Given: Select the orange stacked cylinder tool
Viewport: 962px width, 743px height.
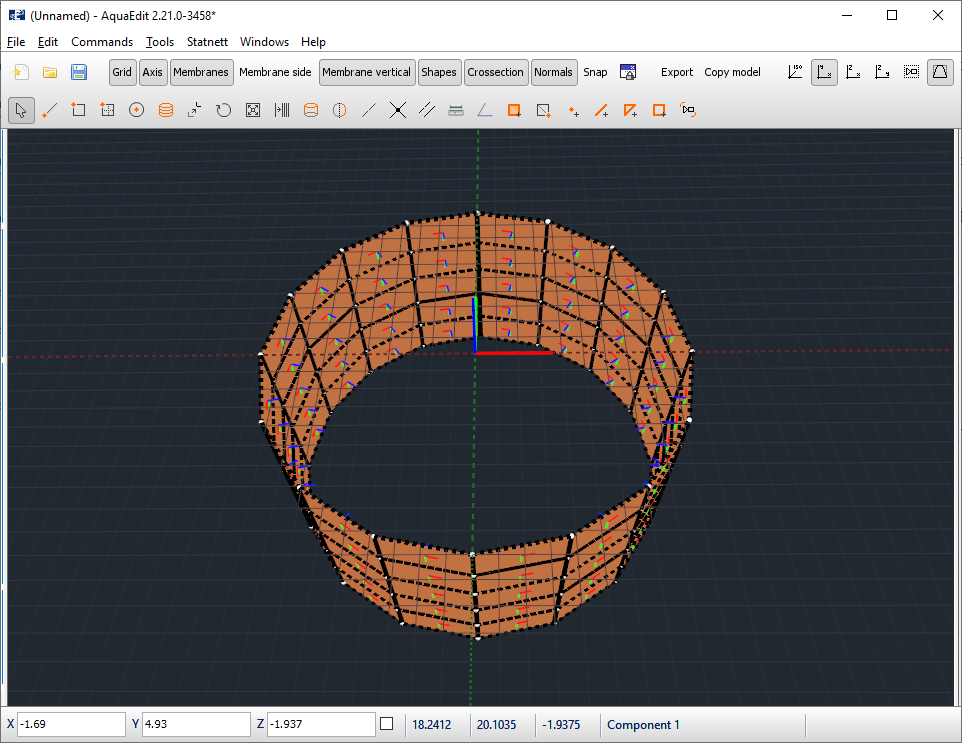Looking at the screenshot, I should click(x=166, y=110).
